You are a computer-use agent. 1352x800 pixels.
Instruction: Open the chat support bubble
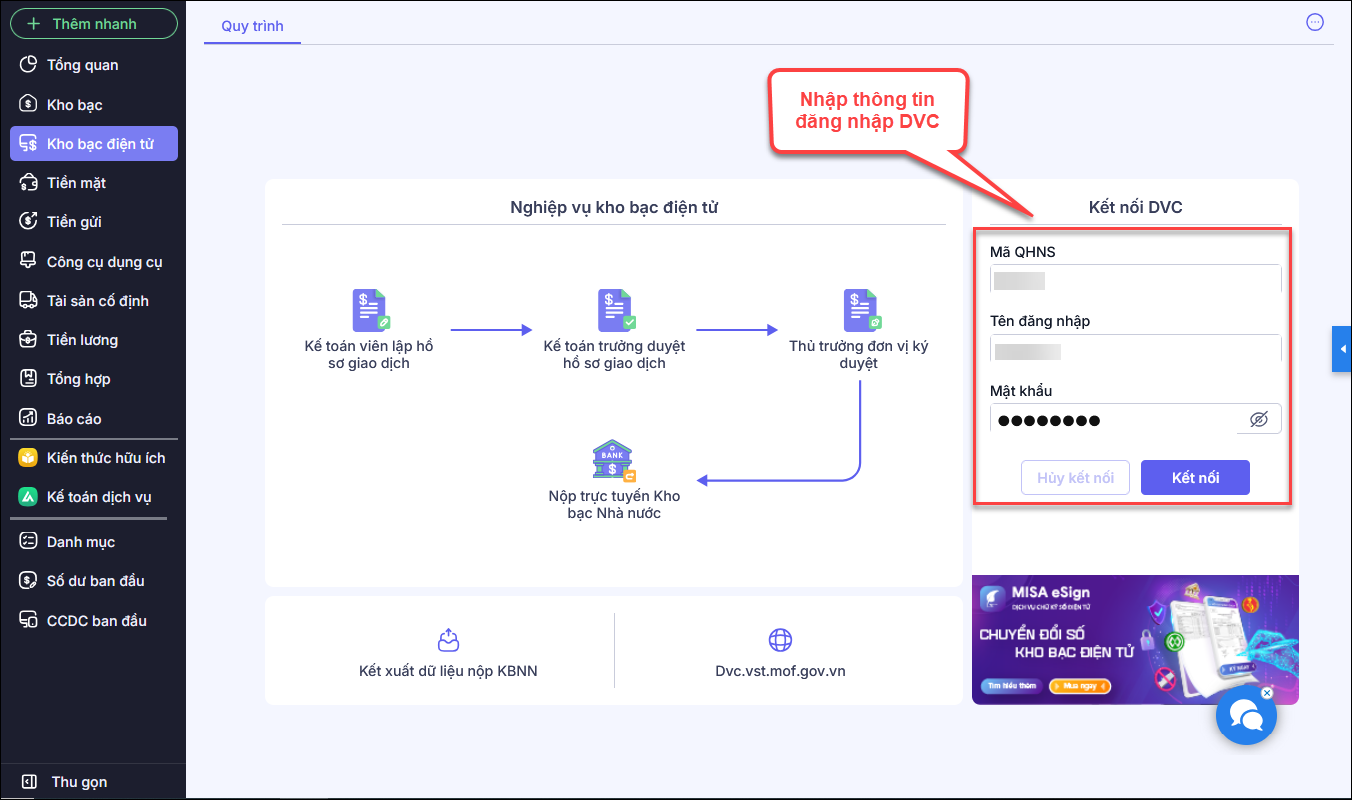(x=1245, y=716)
